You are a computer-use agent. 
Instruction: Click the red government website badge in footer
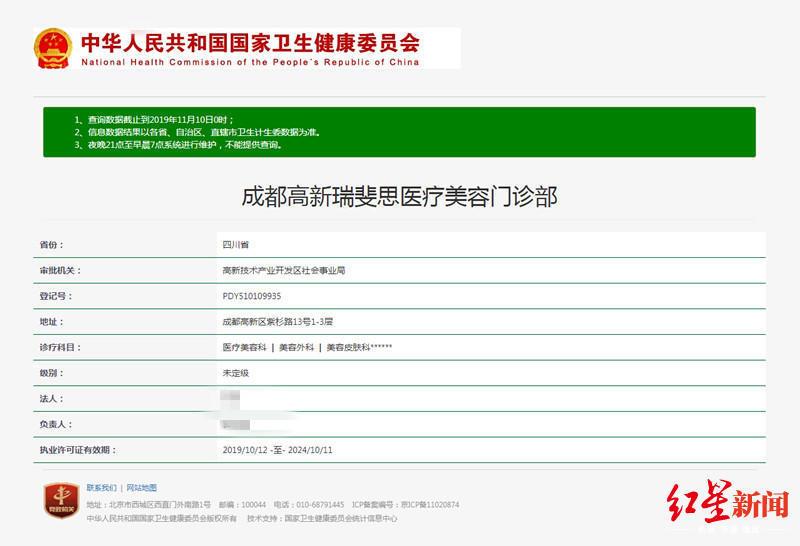[61, 499]
